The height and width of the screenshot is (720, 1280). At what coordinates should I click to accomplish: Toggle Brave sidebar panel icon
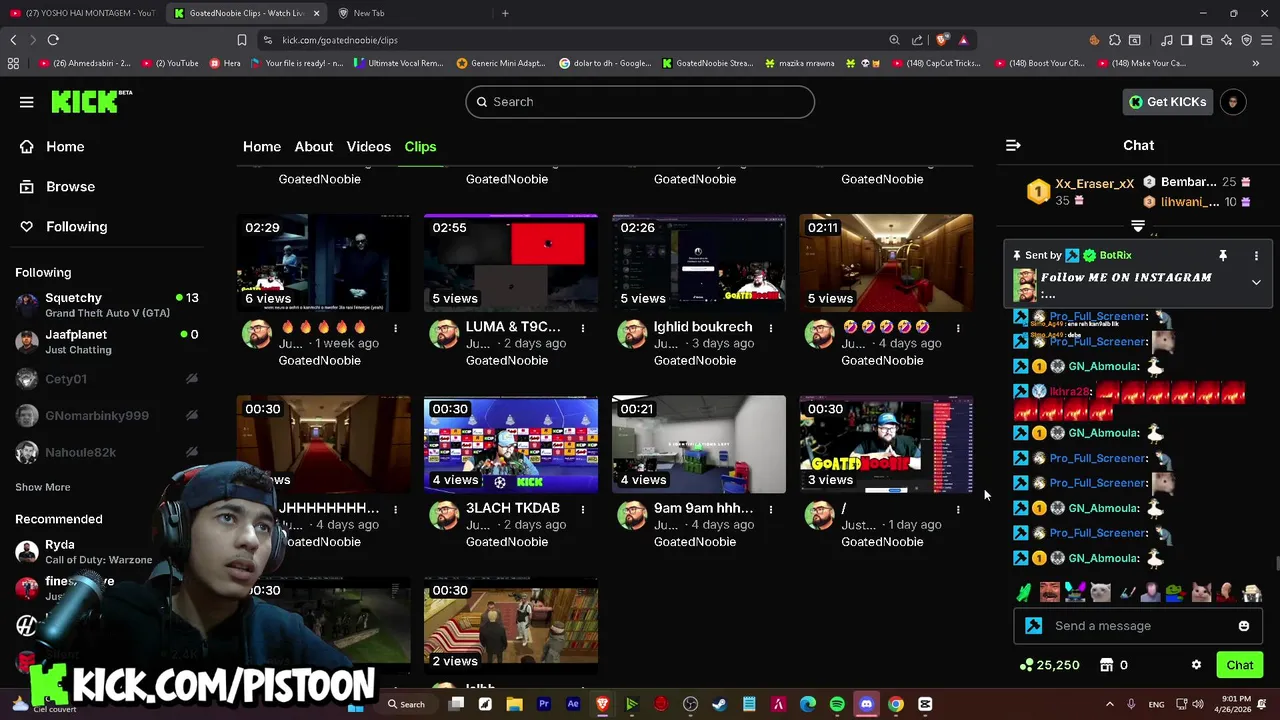pyautogui.click(x=1186, y=40)
